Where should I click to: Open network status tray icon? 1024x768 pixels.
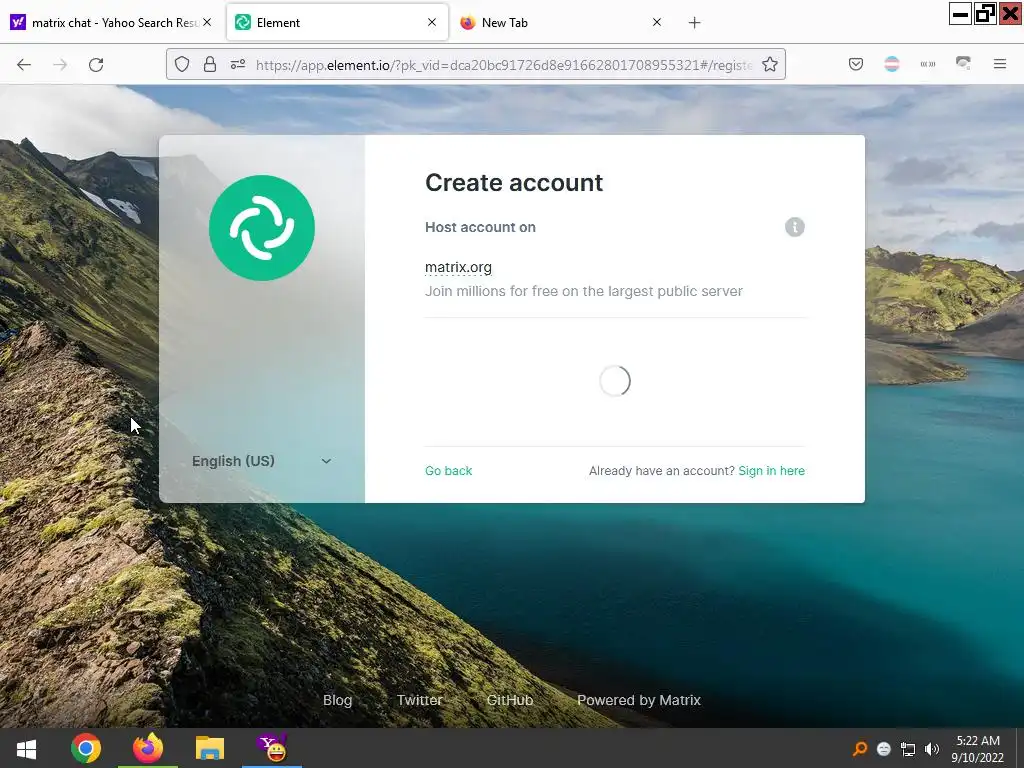[908, 749]
